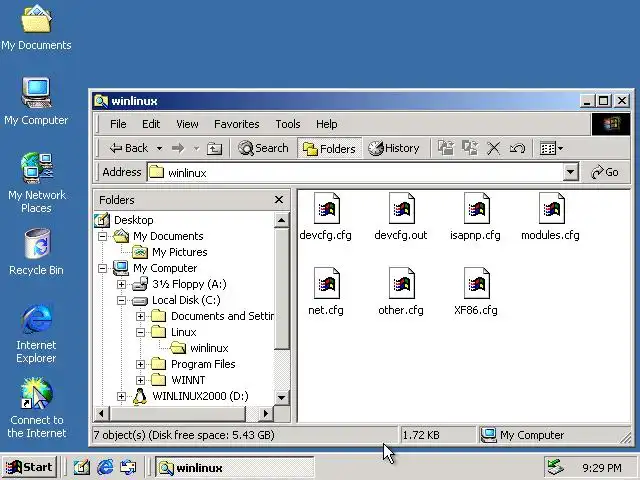Select the modules.cfg file icon

click(552, 208)
